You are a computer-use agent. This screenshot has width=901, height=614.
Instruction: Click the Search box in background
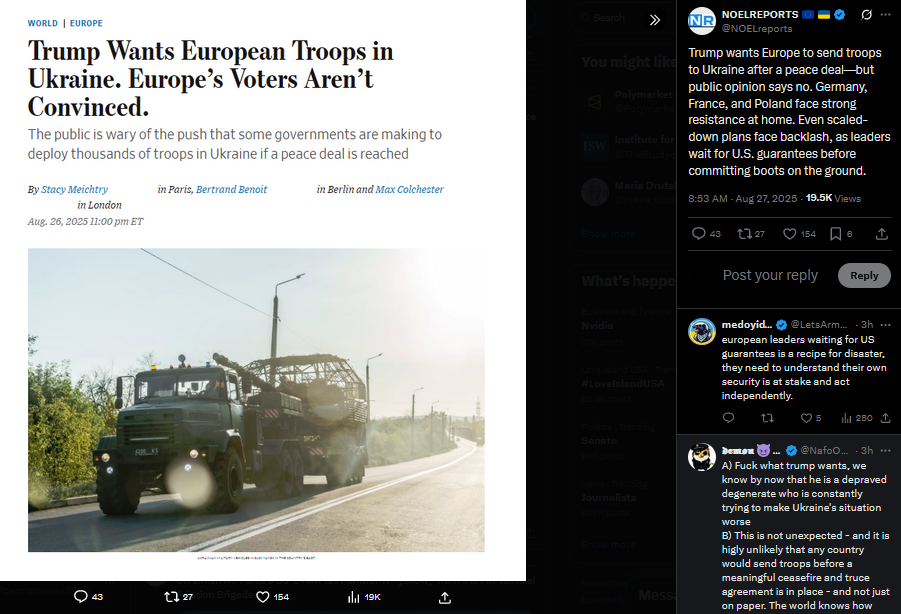click(609, 18)
